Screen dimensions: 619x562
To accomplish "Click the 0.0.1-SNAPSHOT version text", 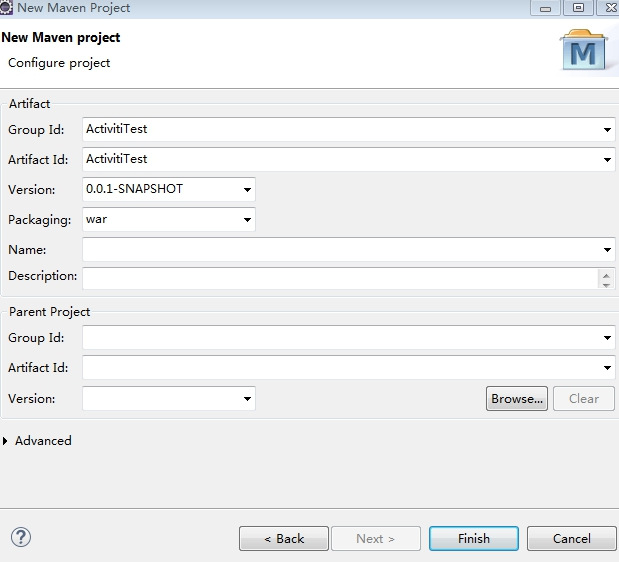I will click(x=134, y=189).
